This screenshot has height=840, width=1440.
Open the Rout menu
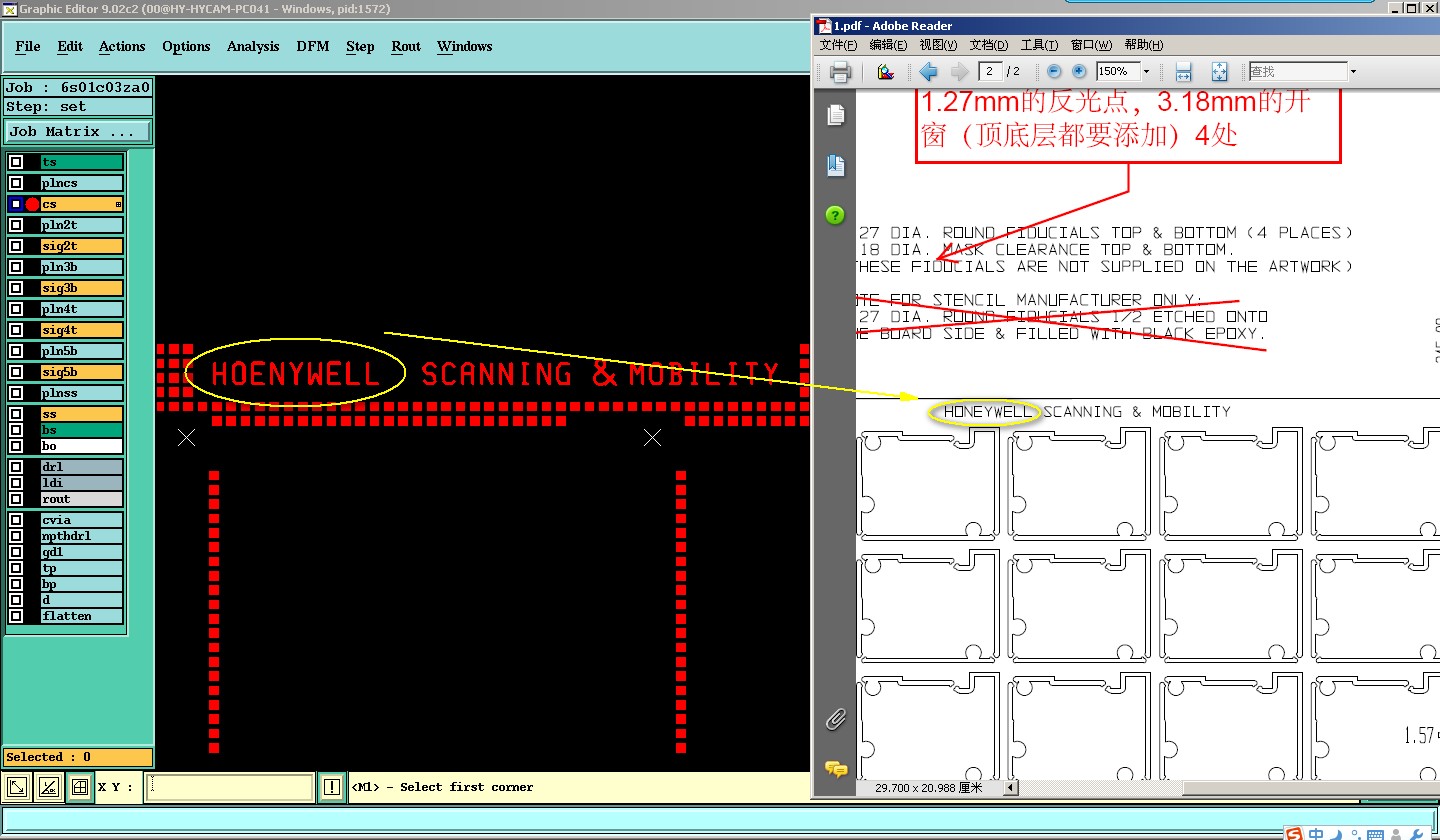406,46
